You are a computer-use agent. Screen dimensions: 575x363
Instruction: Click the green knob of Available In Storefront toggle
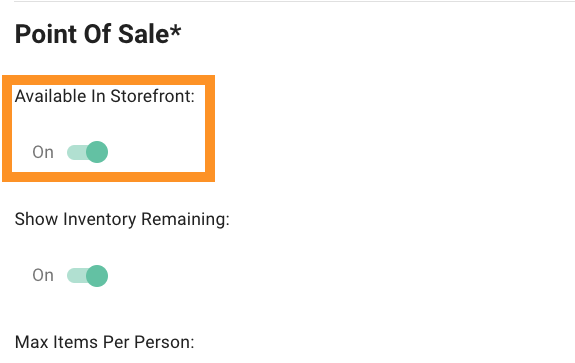[97, 152]
